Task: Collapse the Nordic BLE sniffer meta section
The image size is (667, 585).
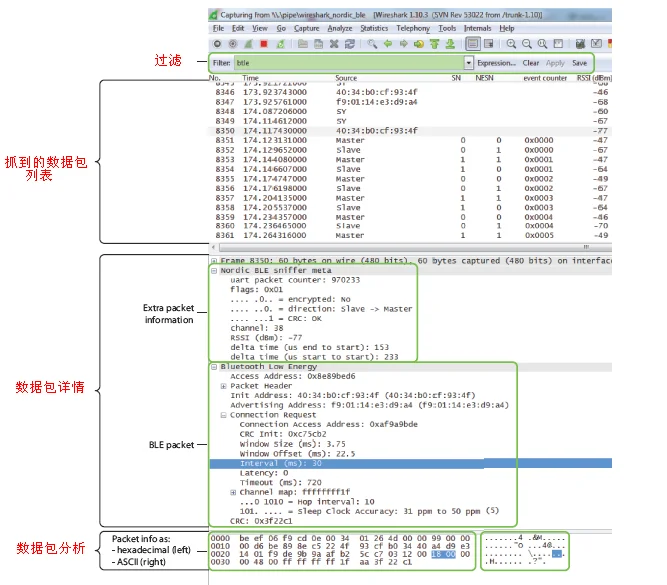Action: pos(214,271)
